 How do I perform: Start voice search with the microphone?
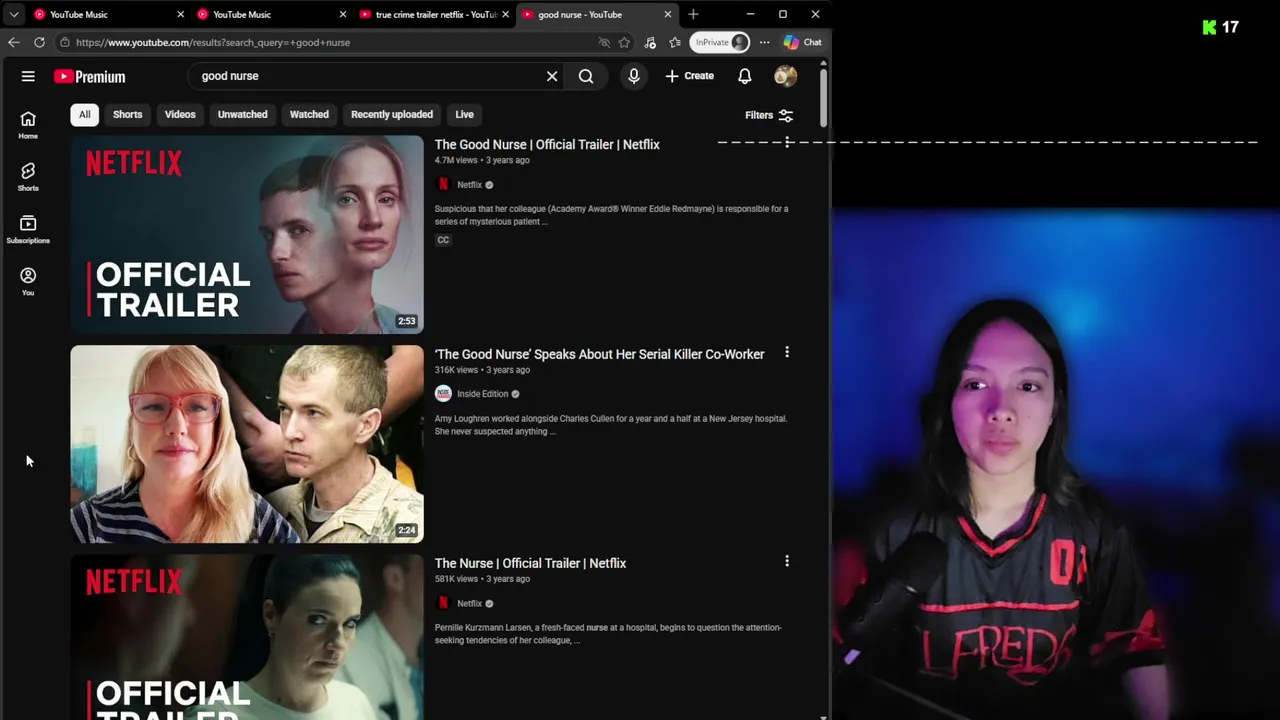(634, 76)
